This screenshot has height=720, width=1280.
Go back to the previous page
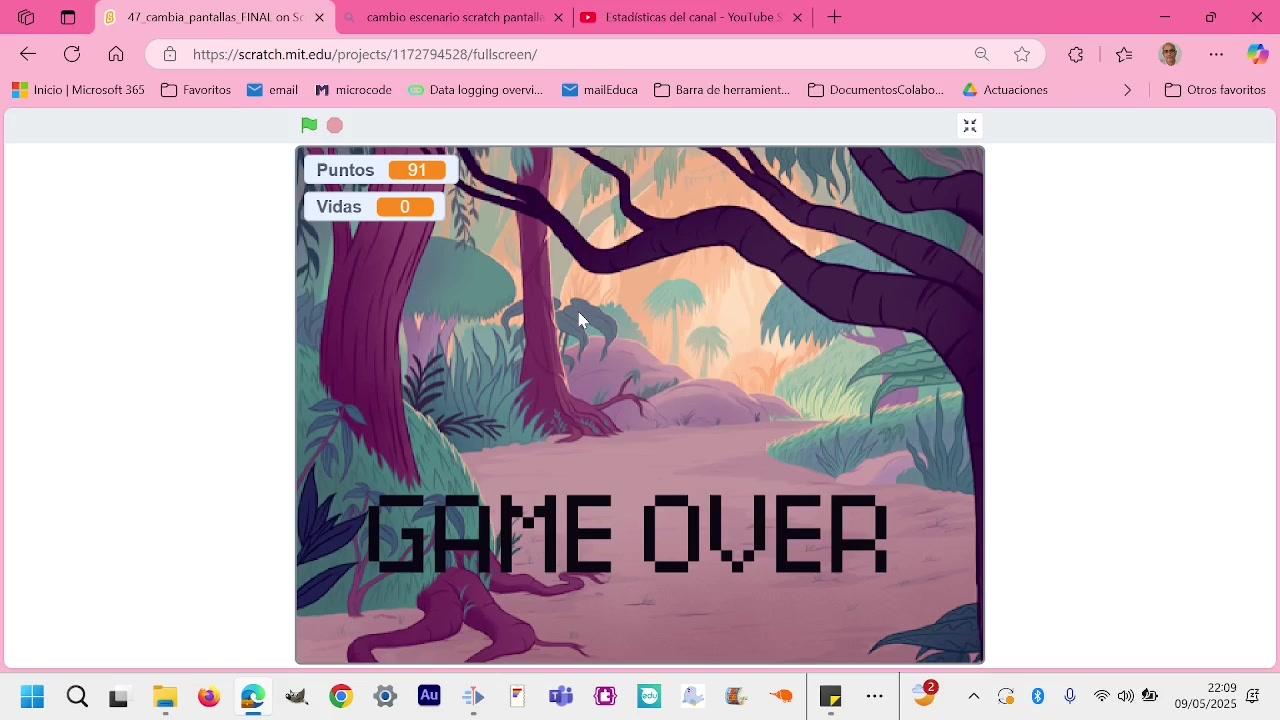[x=28, y=54]
